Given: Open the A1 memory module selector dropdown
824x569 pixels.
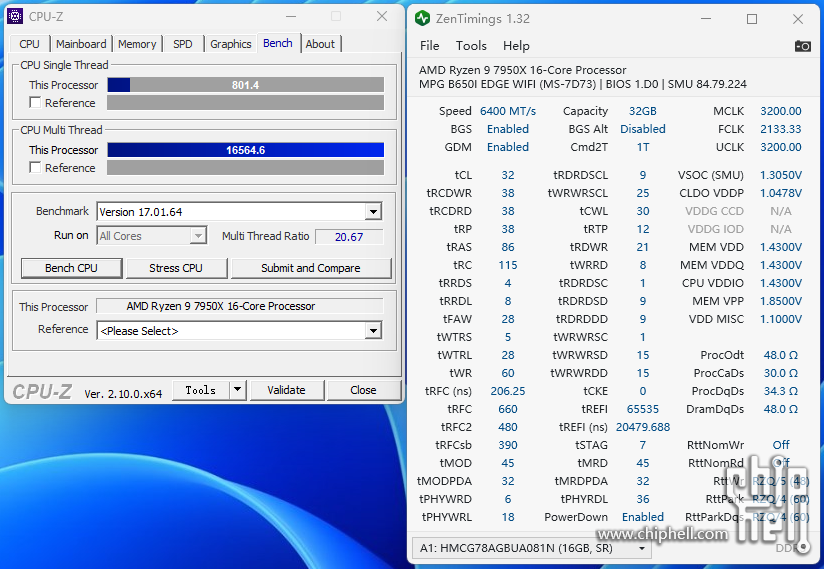Looking at the screenshot, I should [642, 549].
